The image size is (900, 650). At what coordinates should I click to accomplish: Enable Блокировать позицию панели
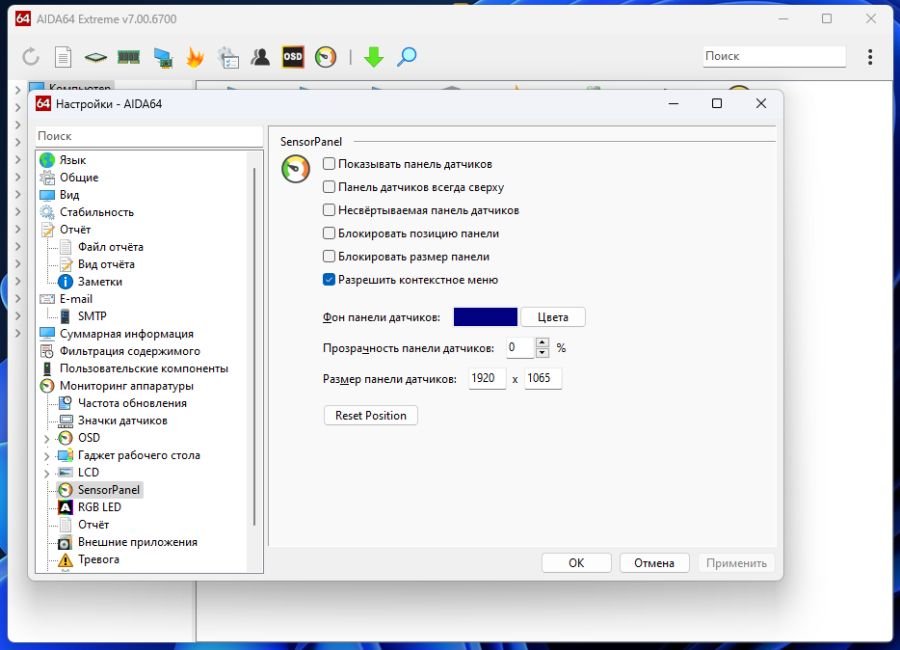(329, 233)
